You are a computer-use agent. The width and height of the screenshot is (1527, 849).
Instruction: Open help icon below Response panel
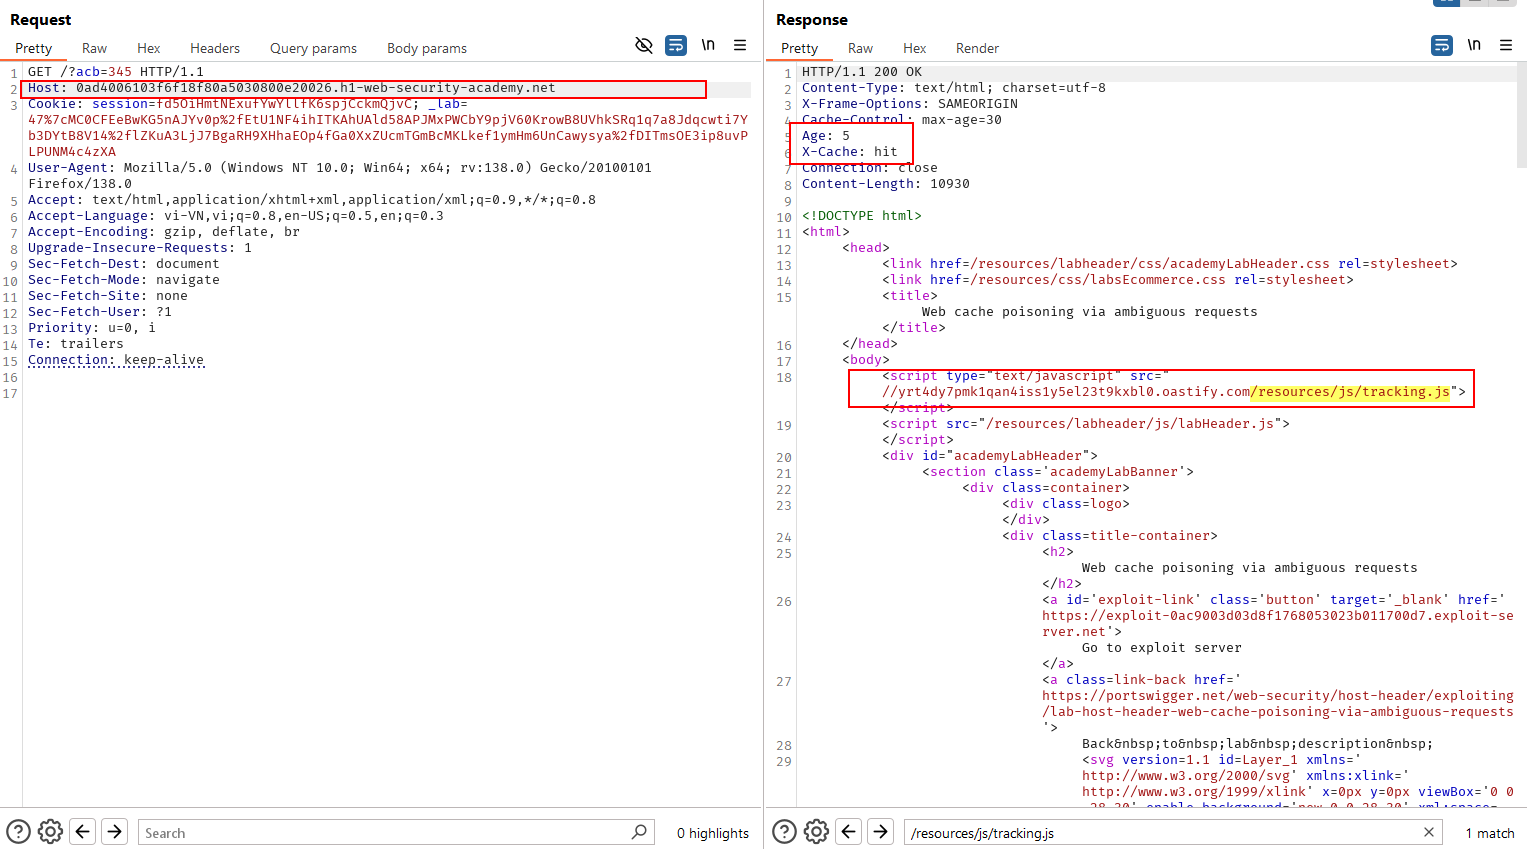pos(785,832)
